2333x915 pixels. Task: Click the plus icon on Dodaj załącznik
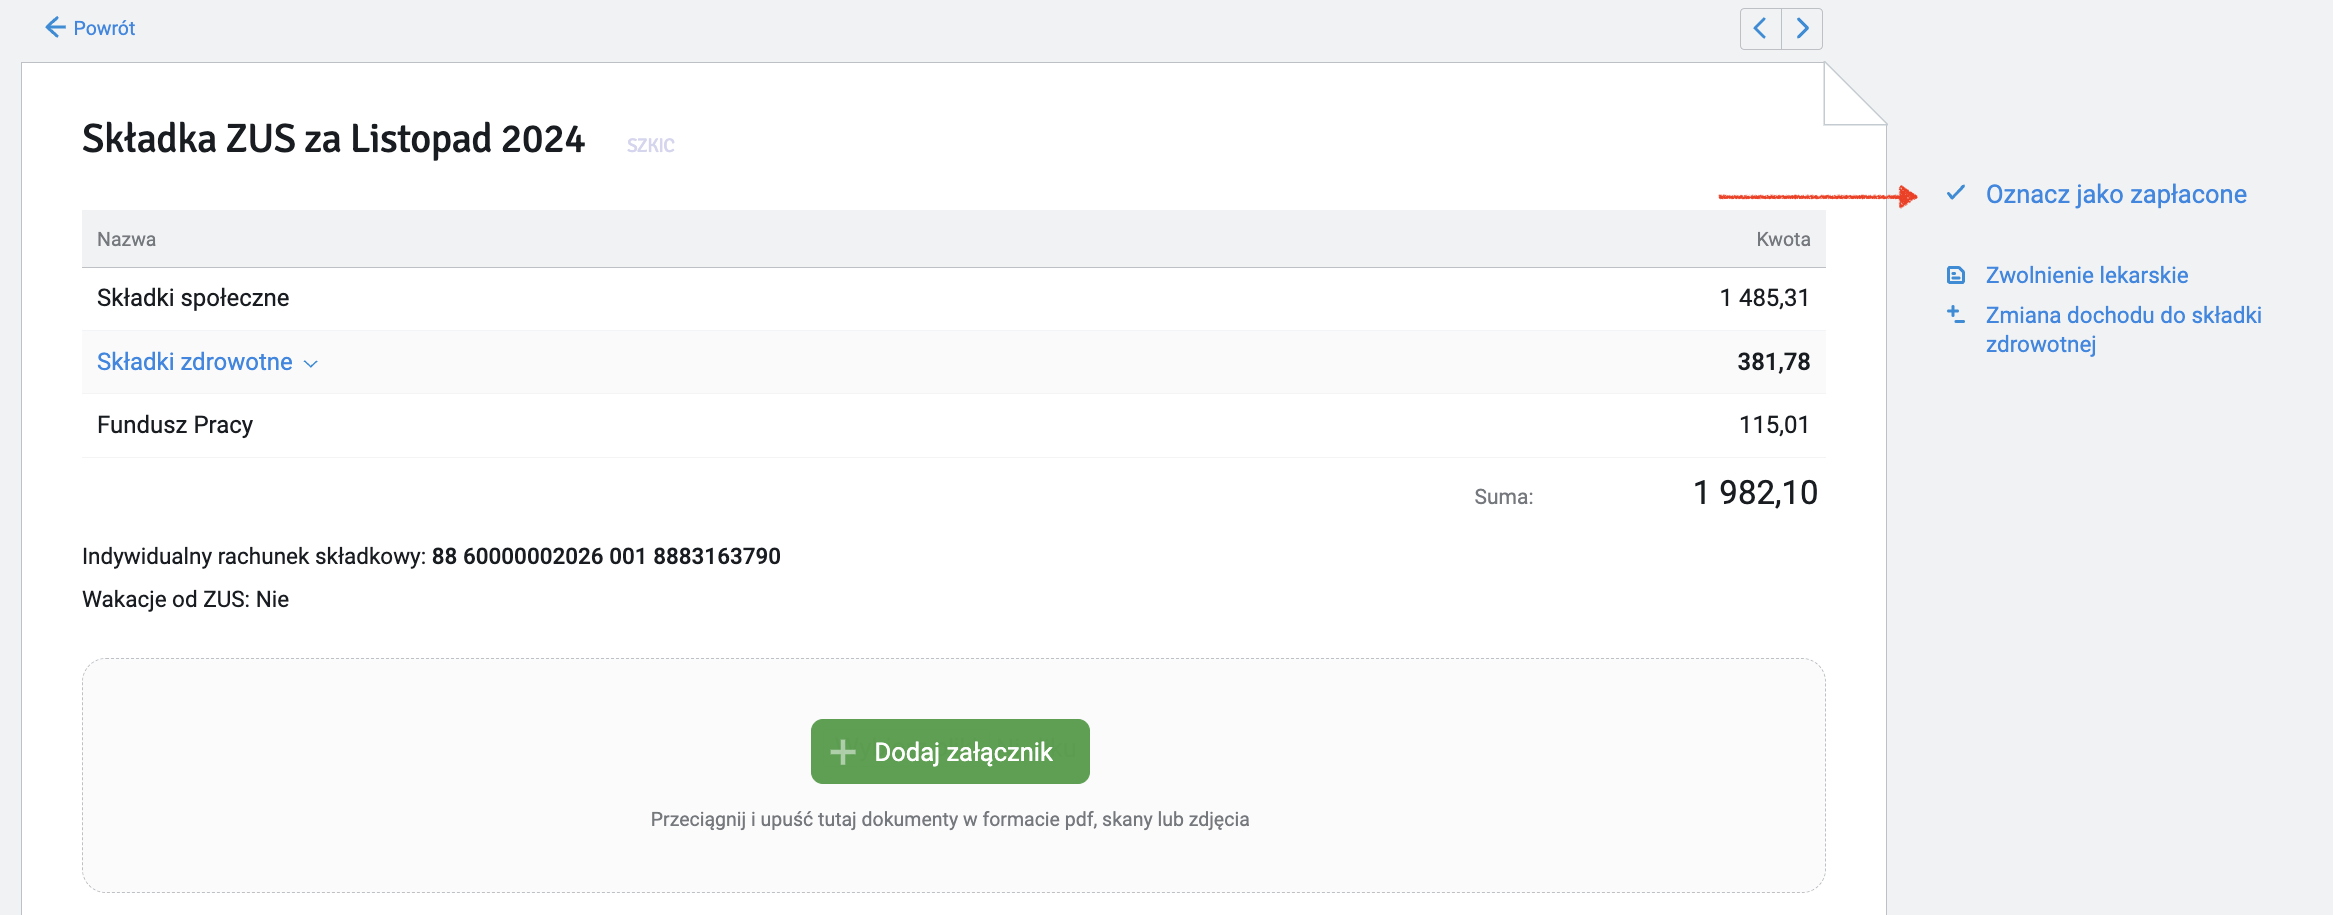(843, 752)
